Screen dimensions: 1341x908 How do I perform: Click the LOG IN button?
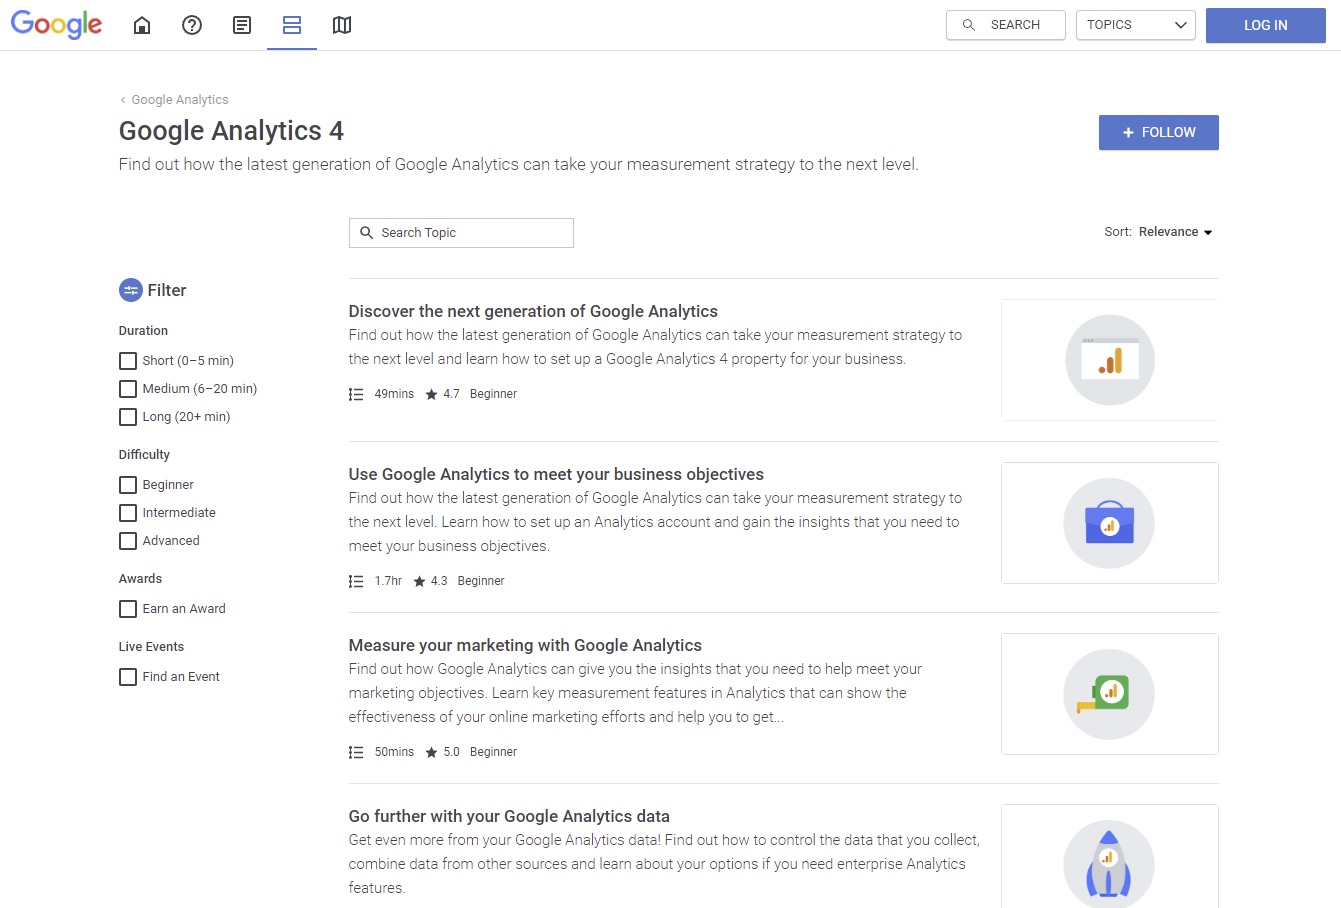click(1266, 25)
